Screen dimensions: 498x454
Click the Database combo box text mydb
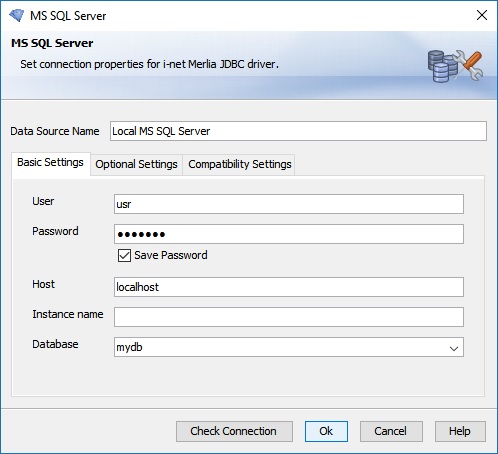point(129,347)
